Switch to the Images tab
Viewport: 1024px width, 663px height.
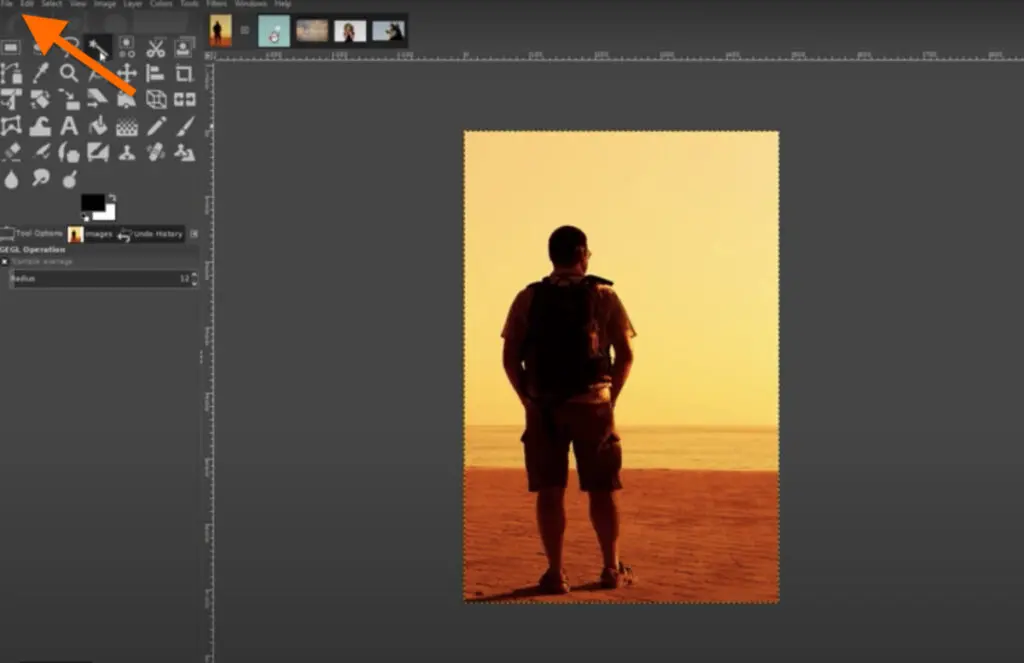coord(90,234)
